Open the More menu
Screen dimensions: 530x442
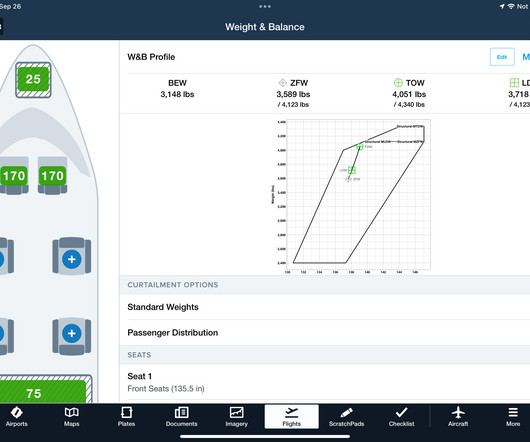[x=513, y=417]
